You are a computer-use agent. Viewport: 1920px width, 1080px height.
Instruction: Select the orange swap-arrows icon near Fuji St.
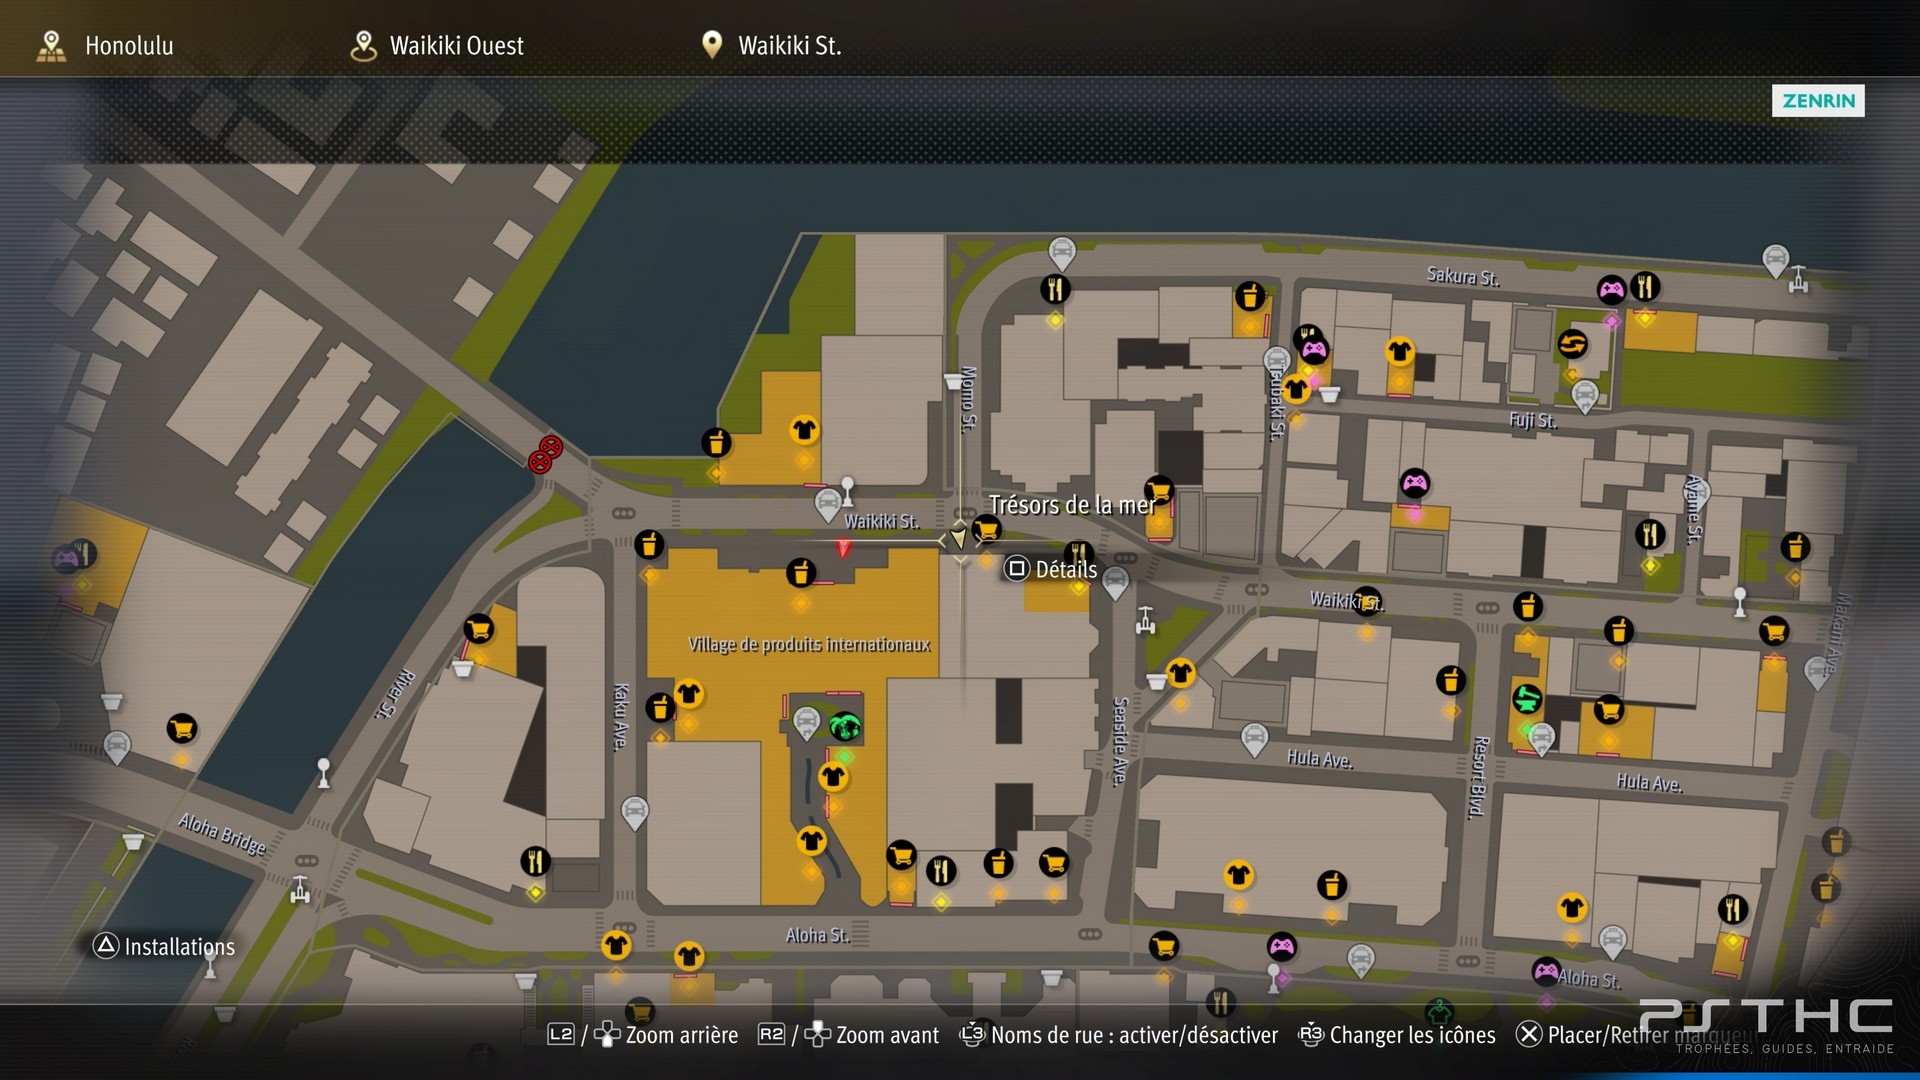[x=1572, y=344]
